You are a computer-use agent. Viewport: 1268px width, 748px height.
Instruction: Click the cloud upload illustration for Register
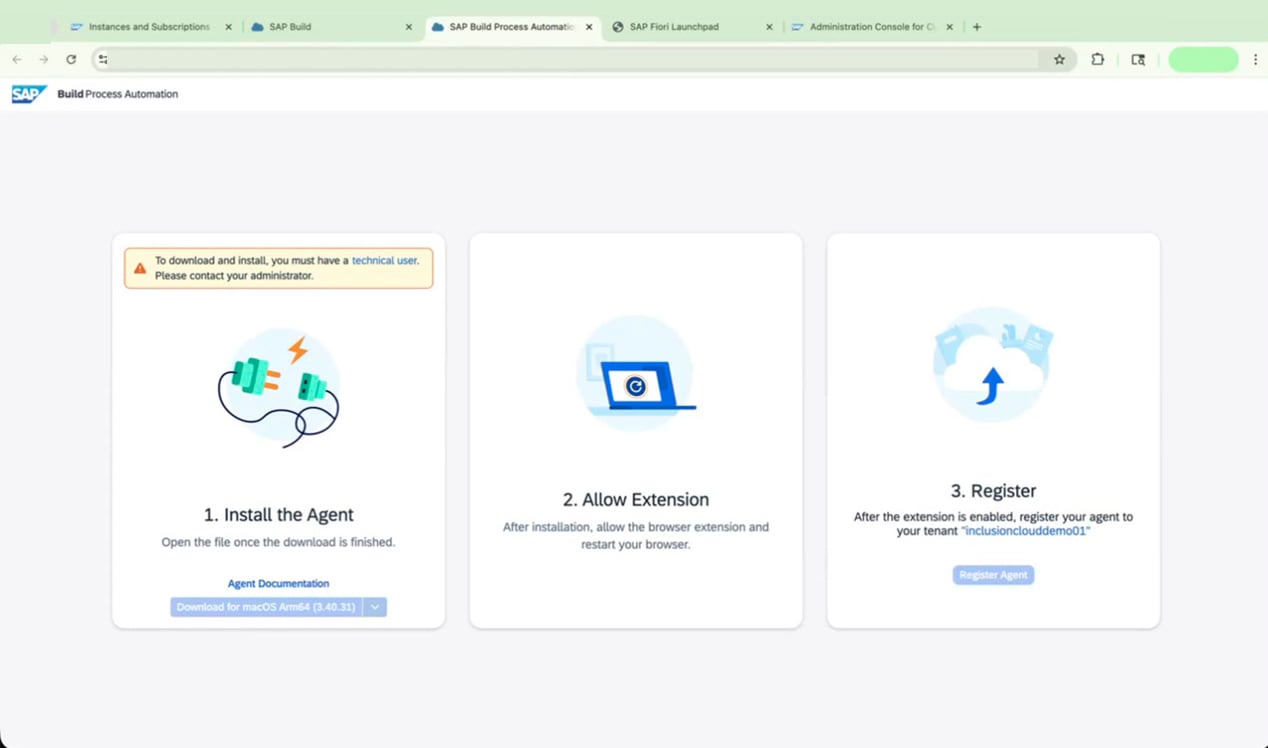pos(993,364)
